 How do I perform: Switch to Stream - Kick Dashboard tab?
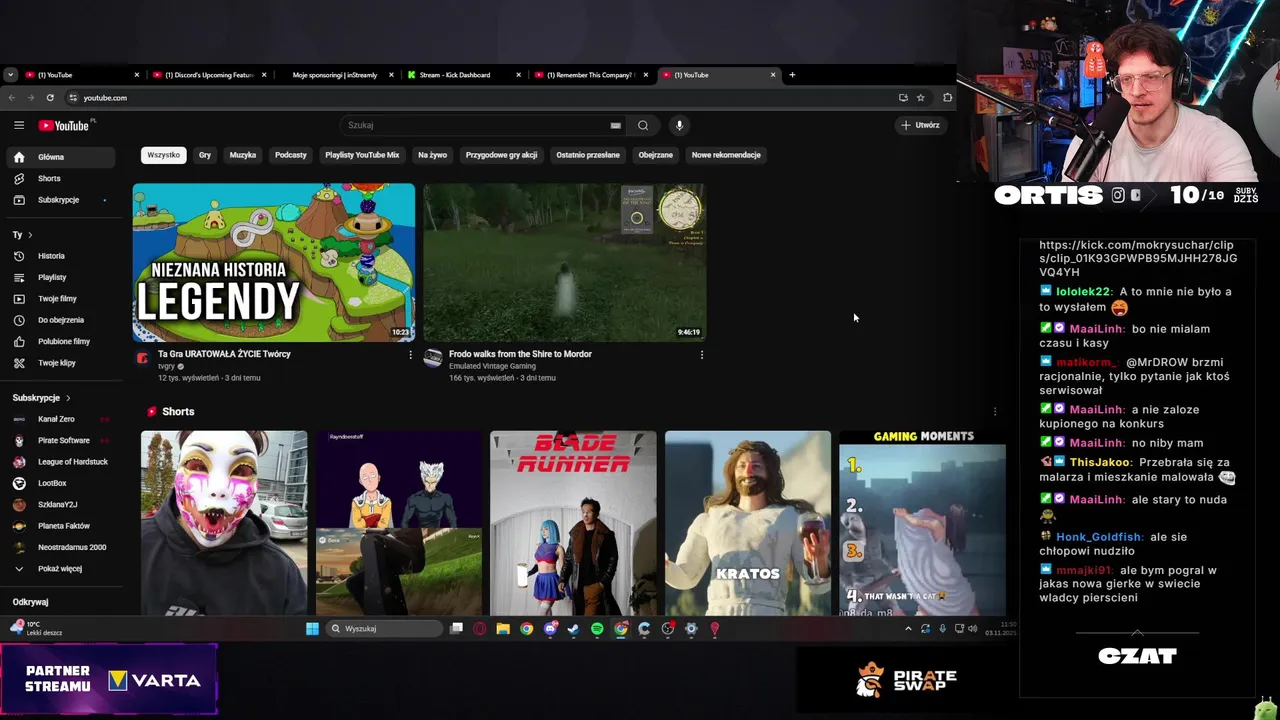coord(462,75)
